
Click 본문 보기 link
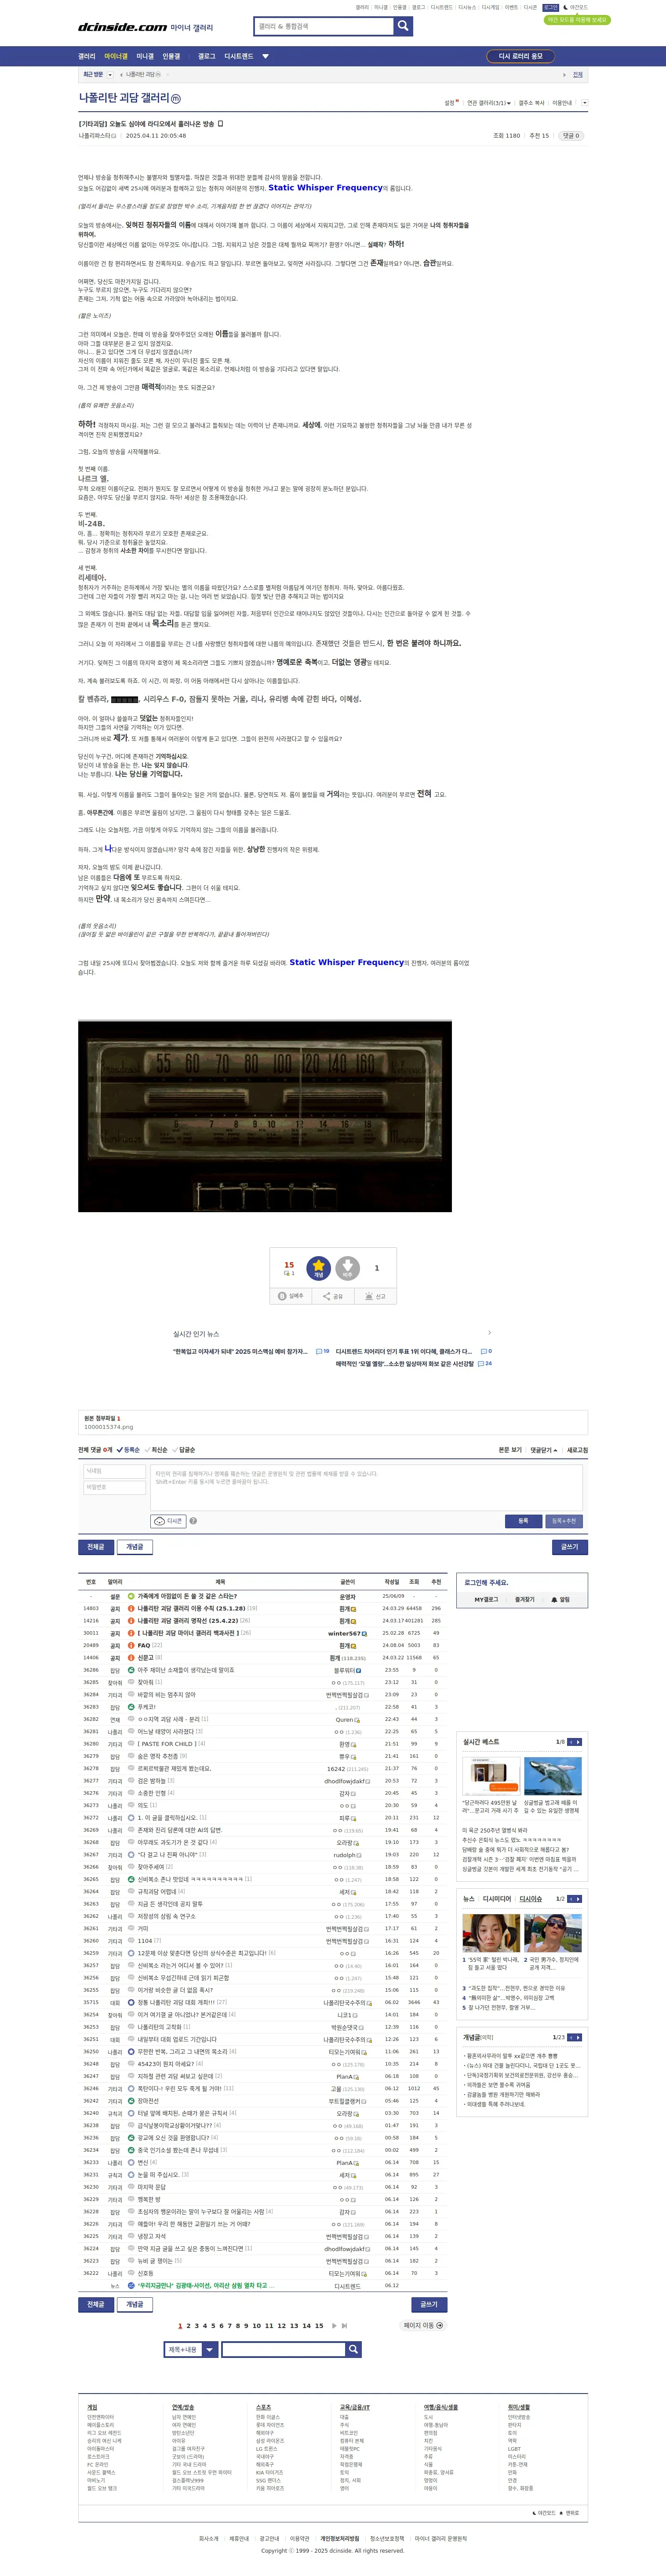click(510, 1450)
